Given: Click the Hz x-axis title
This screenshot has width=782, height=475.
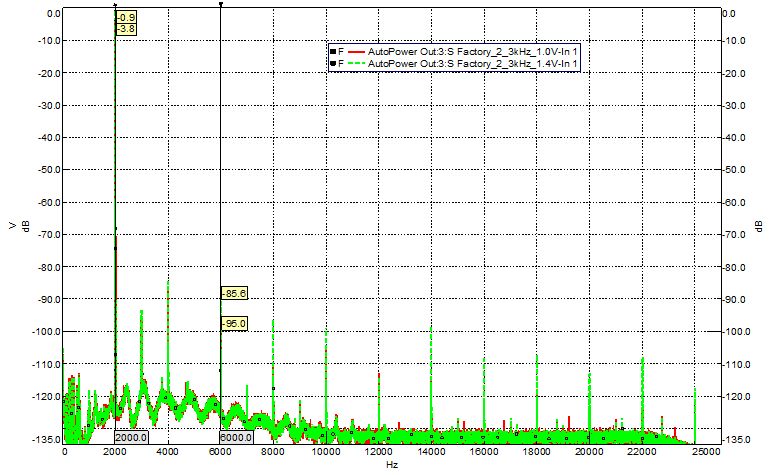Looking at the screenshot, I should click(392, 465).
